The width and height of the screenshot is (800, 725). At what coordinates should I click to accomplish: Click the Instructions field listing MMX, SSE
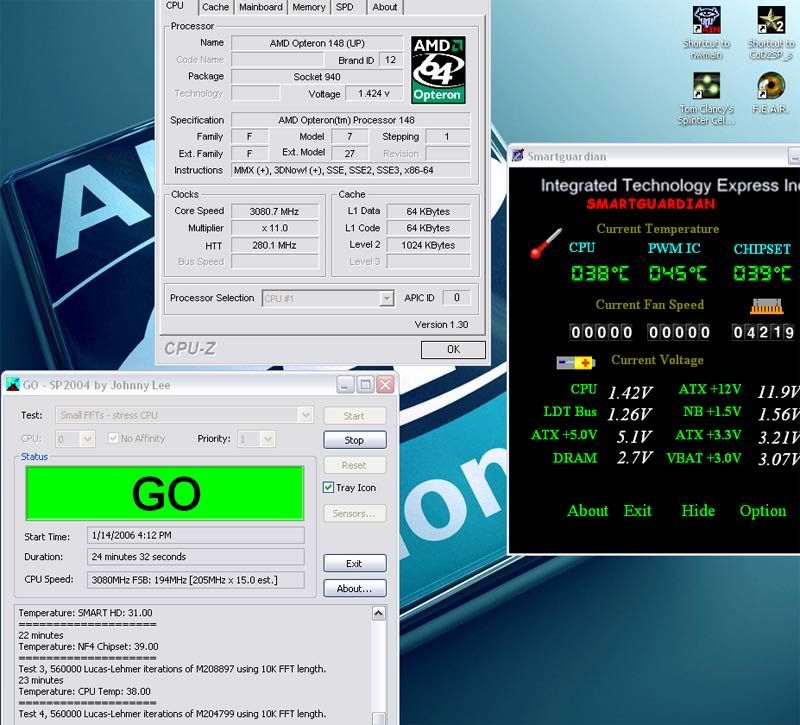tap(351, 170)
